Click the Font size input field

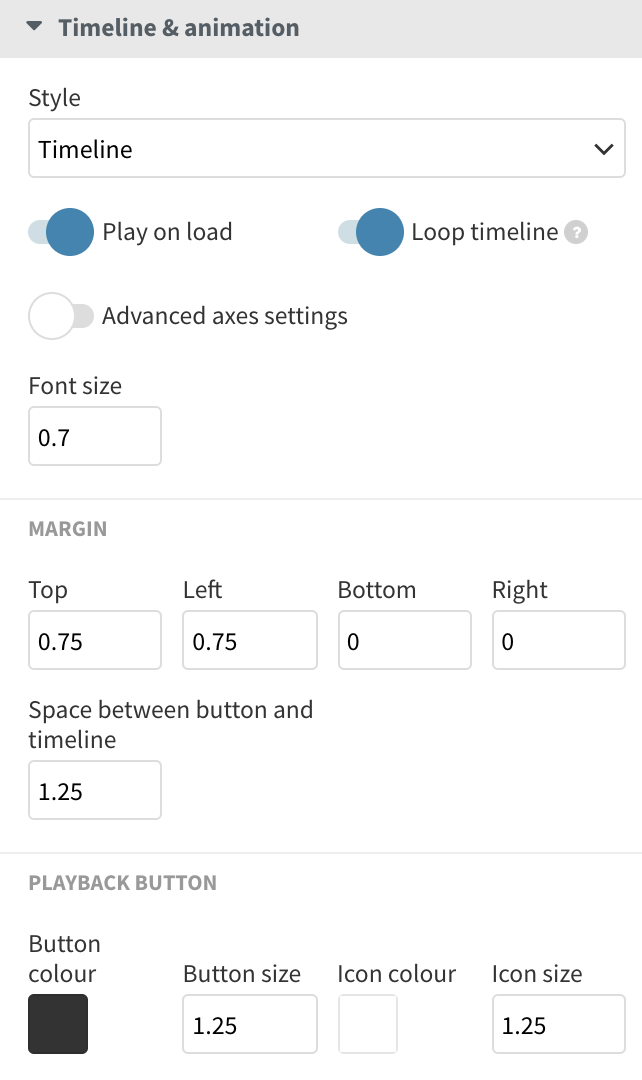[95, 436]
